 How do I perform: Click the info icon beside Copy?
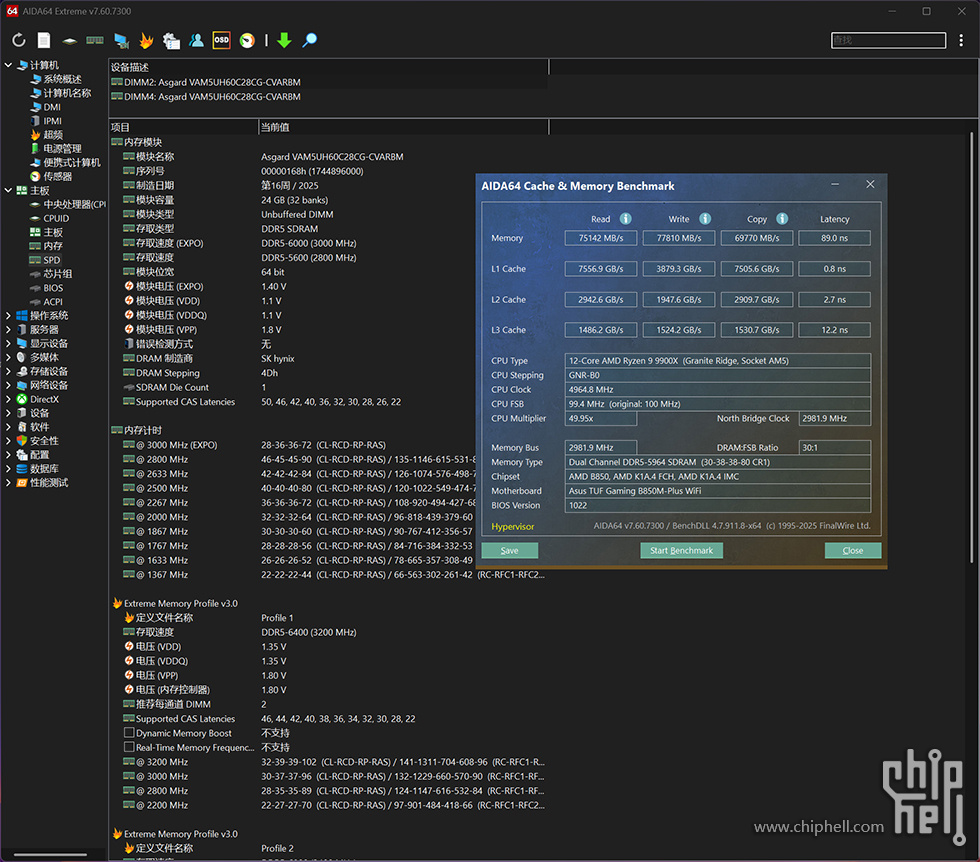[782, 219]
